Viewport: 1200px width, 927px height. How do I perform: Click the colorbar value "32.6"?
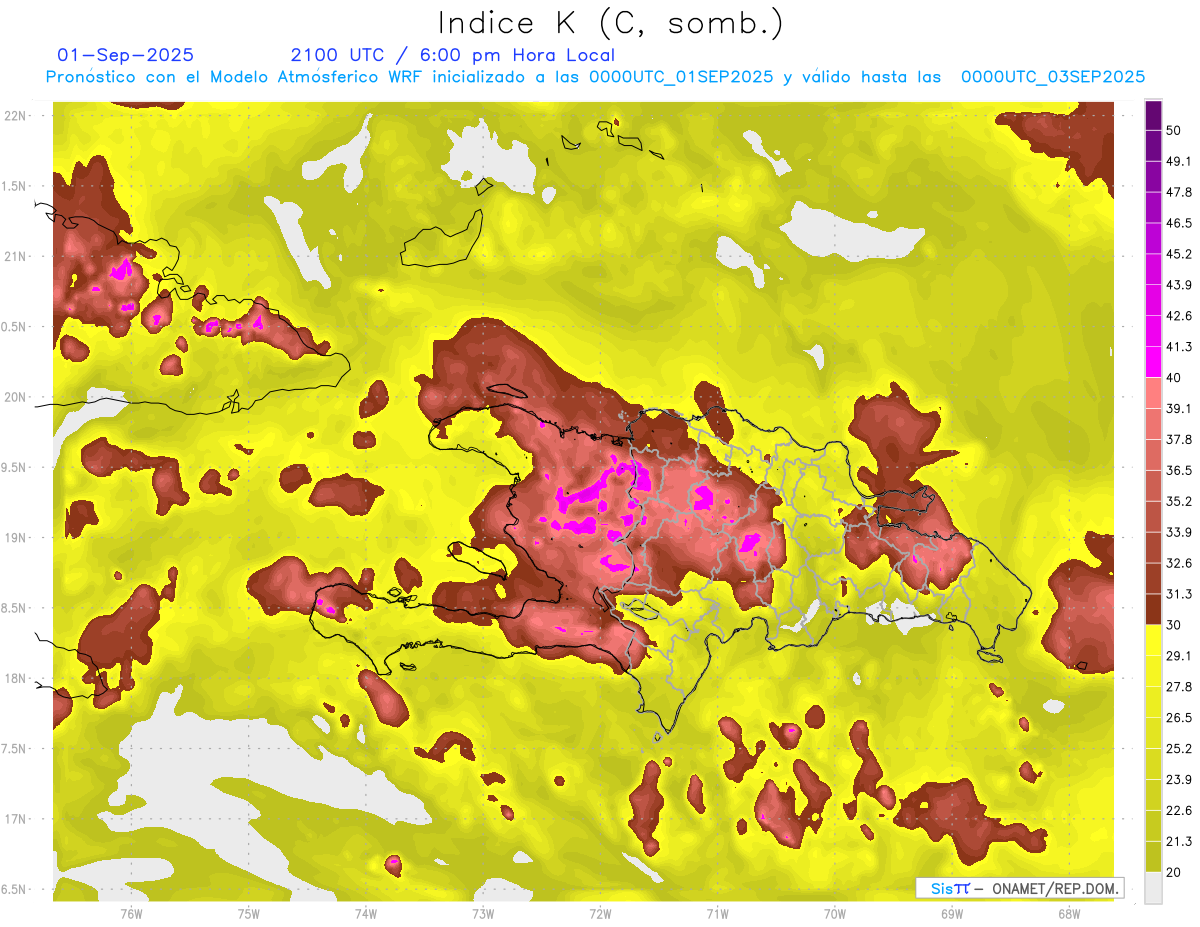click(1179, 563)
